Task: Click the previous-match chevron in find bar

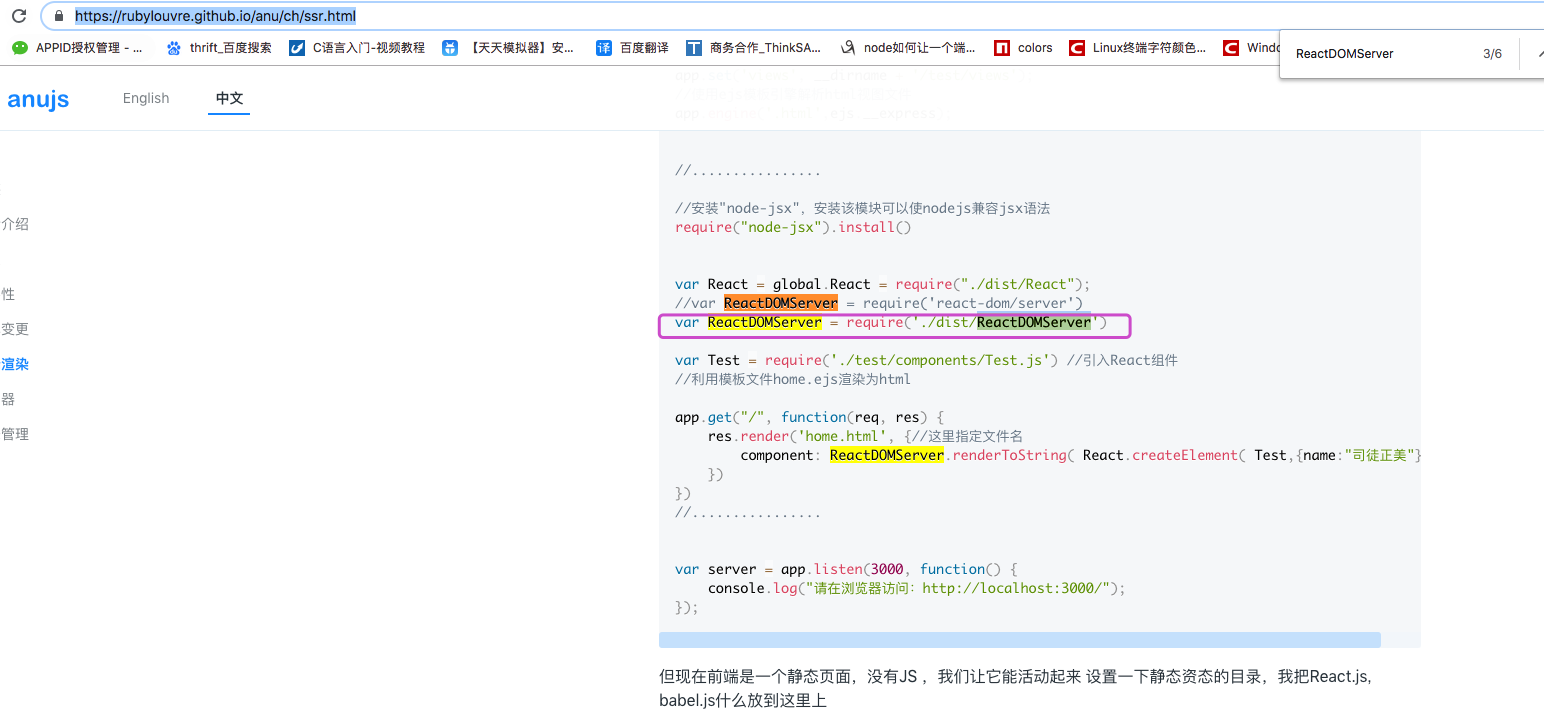Action: click(x=1540, y=53)
